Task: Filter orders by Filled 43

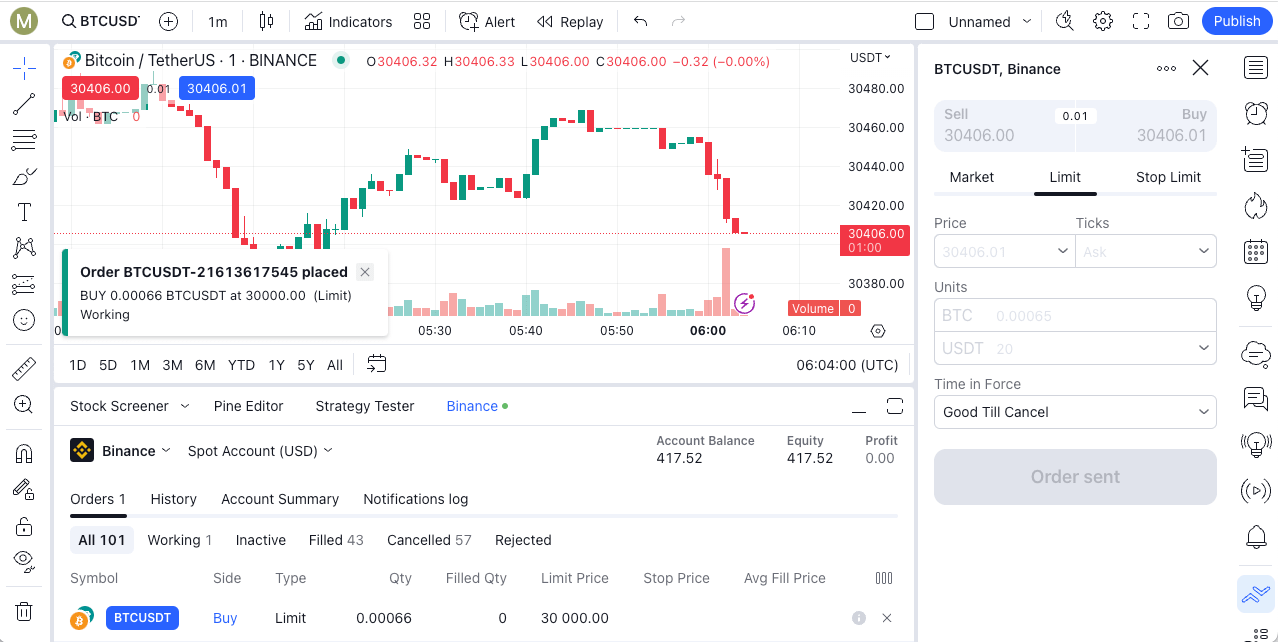Action: point(336,540)
